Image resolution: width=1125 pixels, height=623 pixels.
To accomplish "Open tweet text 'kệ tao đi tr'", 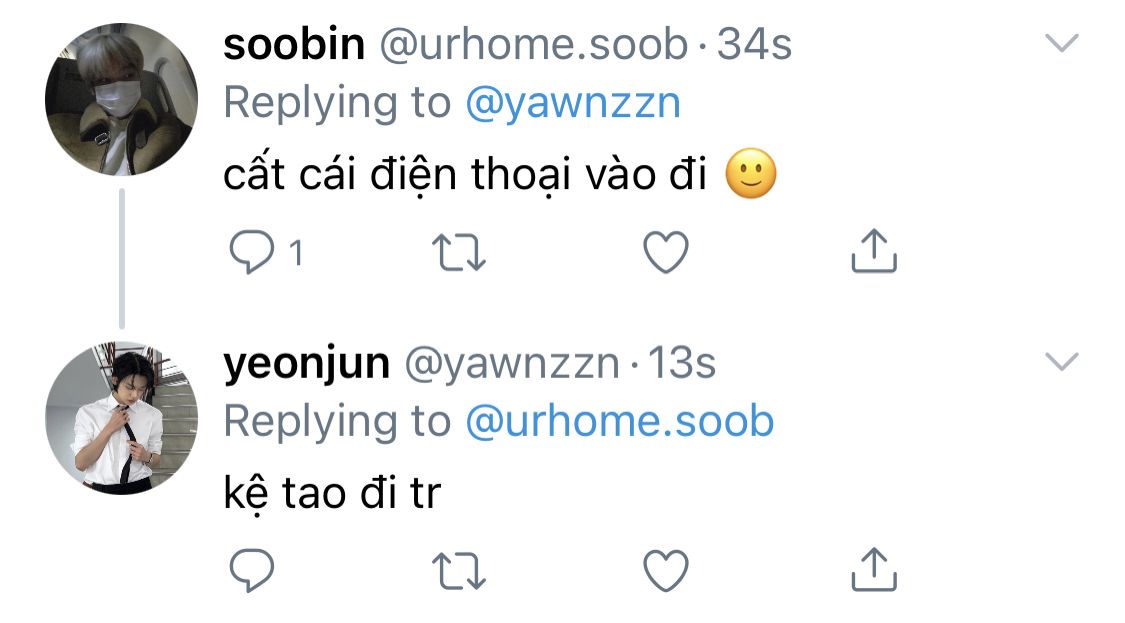I will click(332, 492).
